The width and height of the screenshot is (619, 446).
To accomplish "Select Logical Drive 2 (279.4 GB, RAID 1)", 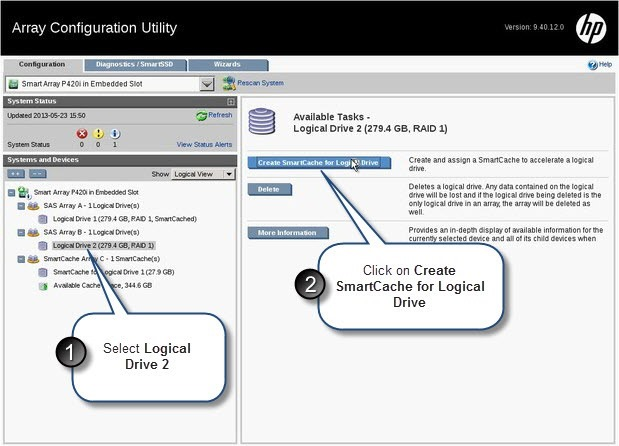I will pos(103,245).
